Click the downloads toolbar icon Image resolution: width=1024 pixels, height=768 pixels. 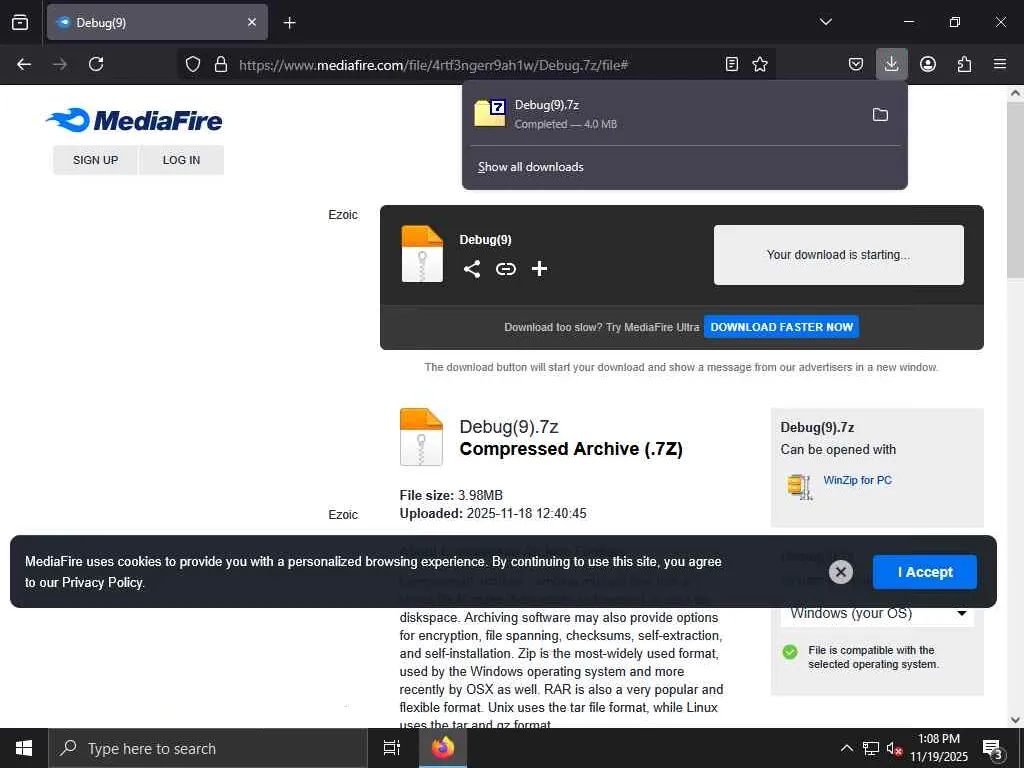click(891, 64)
